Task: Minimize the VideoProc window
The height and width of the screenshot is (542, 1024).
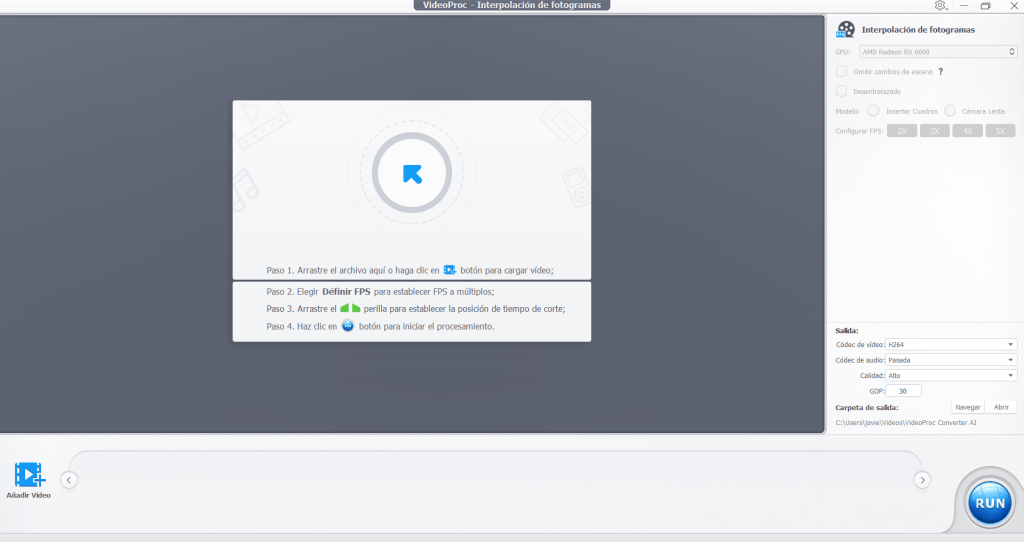Action: coord(964,5)
